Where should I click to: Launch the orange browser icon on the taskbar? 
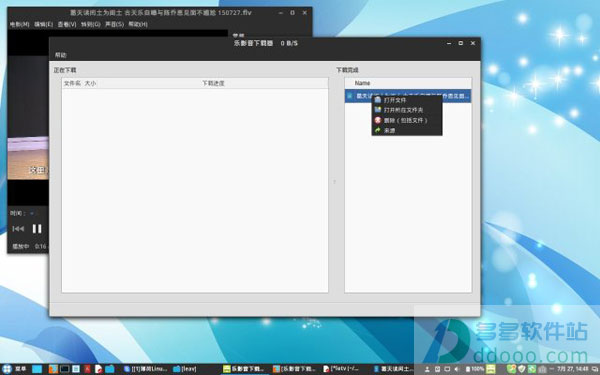tap(53, 369)
